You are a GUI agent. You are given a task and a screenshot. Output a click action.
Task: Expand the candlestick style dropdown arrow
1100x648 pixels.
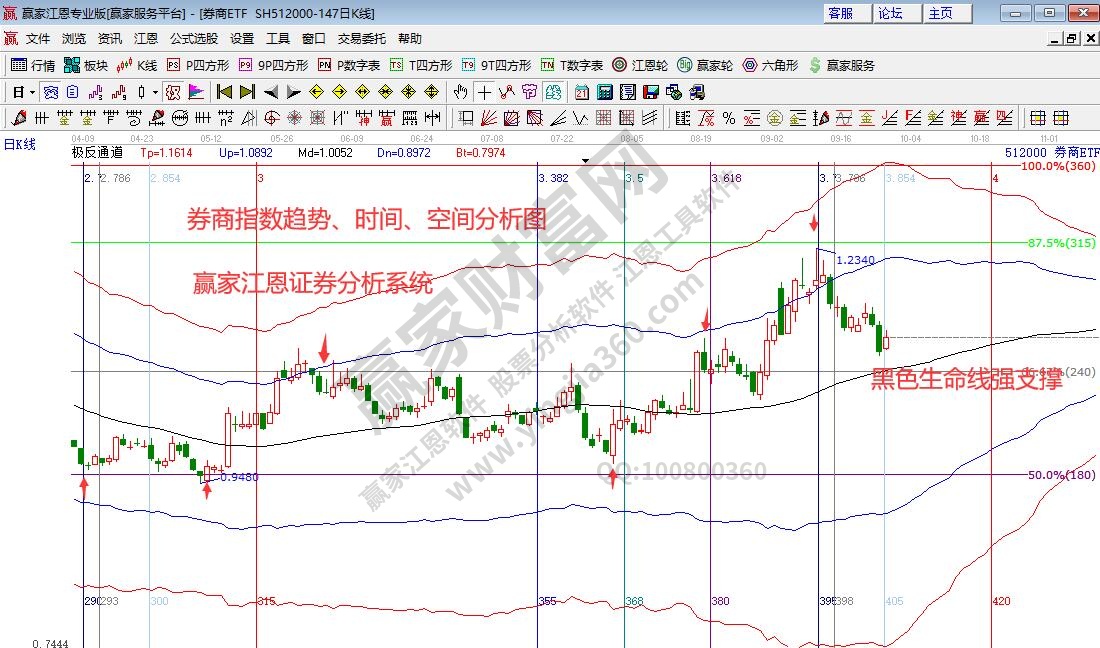(154, 92)
